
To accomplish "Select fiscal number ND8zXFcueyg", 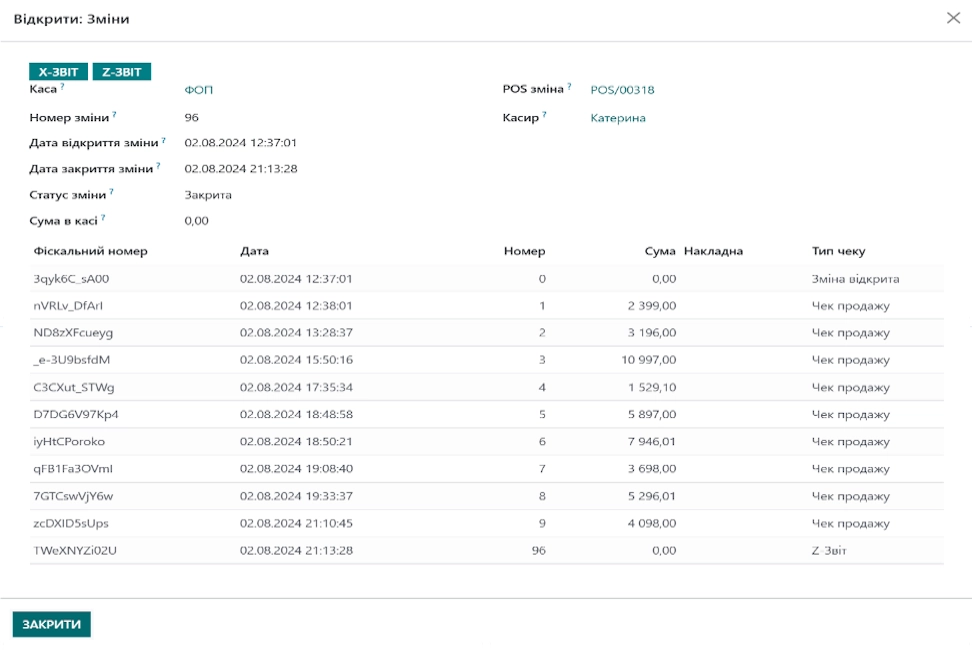I will click(73, 333).
